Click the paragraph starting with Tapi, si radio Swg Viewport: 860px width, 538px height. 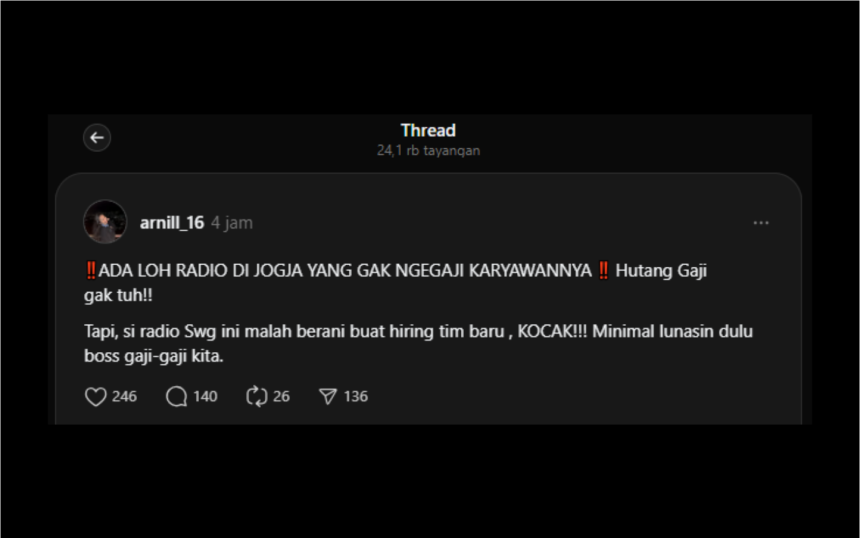pos(418,344)
